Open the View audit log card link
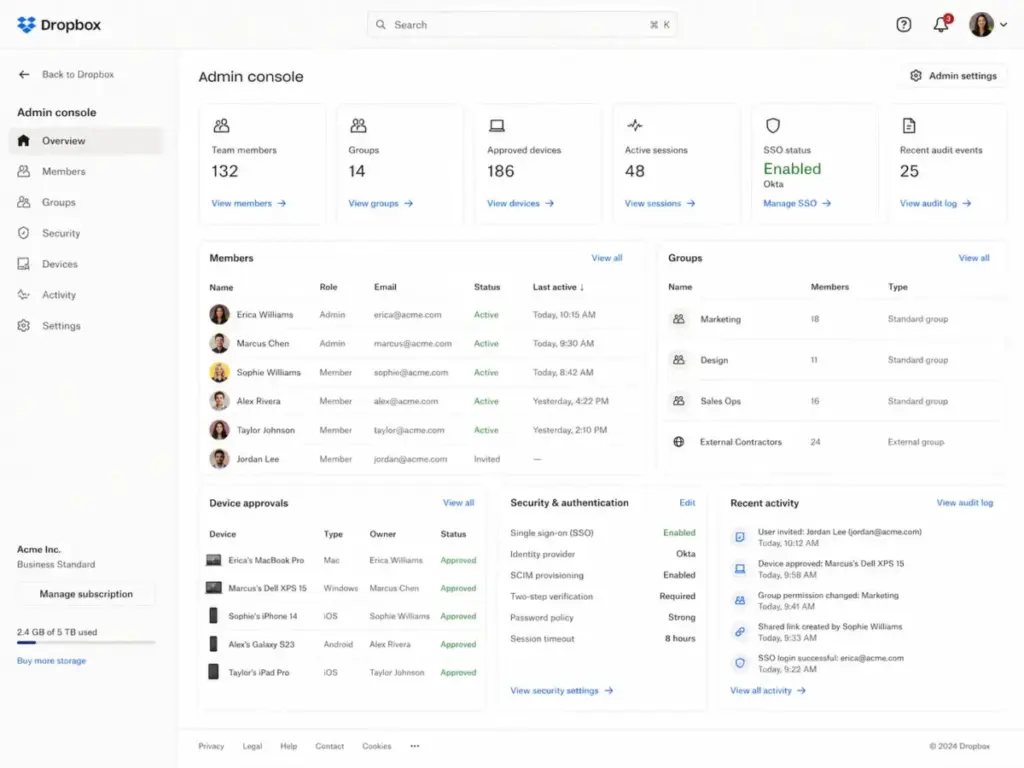 pyautogui.click(x=935, y=203)
